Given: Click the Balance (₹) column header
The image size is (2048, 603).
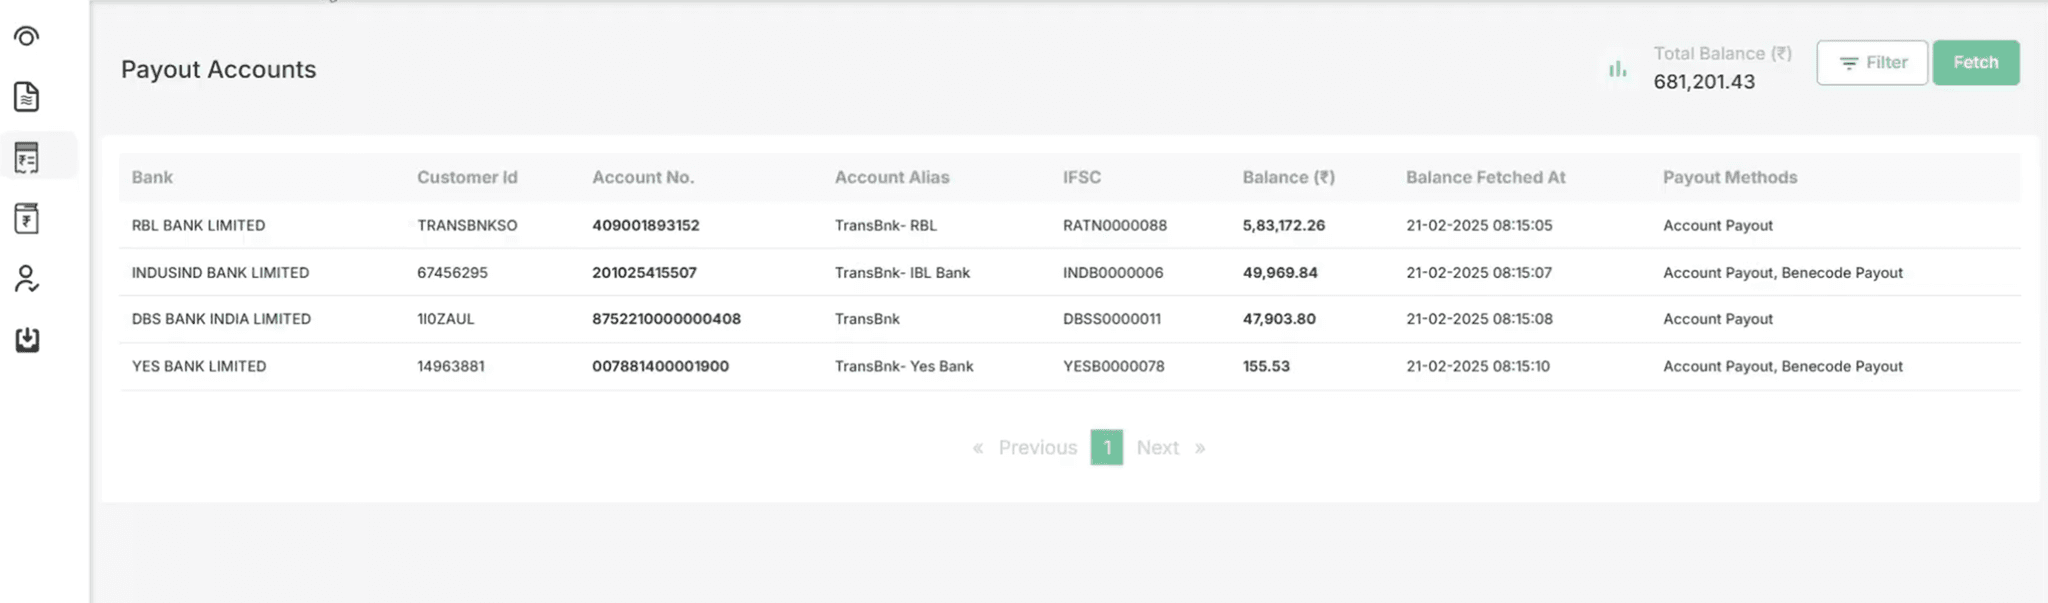Looking at the screenshot, I should click(x=1288, y=177).
